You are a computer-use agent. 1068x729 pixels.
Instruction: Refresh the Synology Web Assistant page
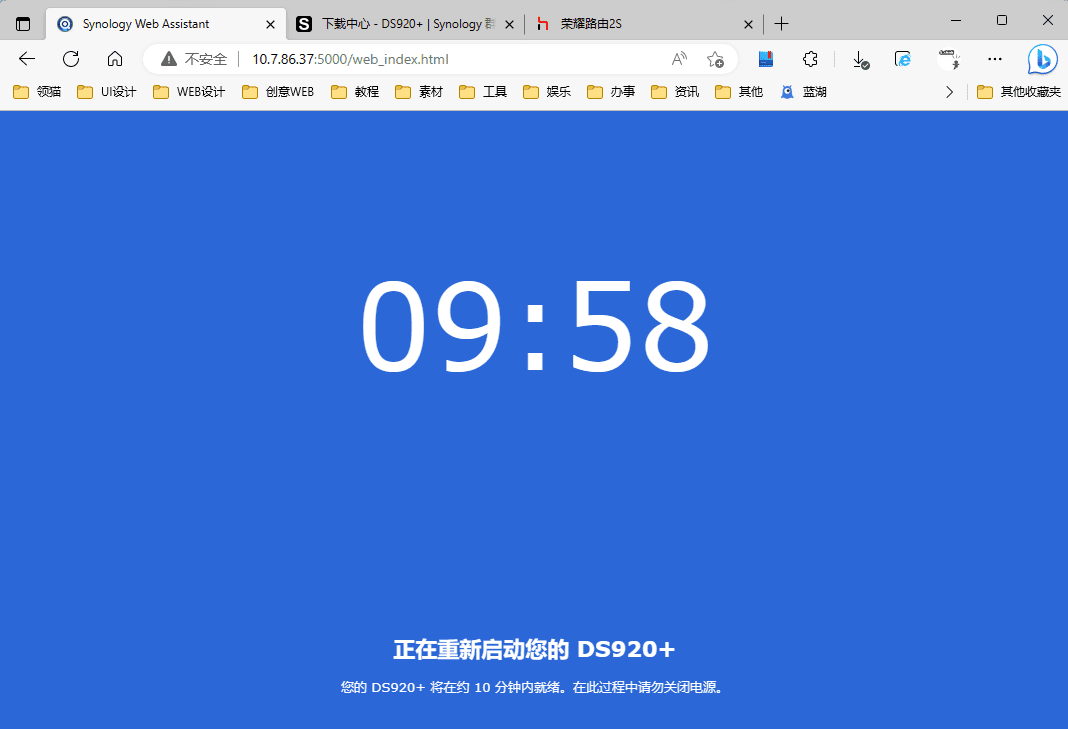[x=71, y=59]
